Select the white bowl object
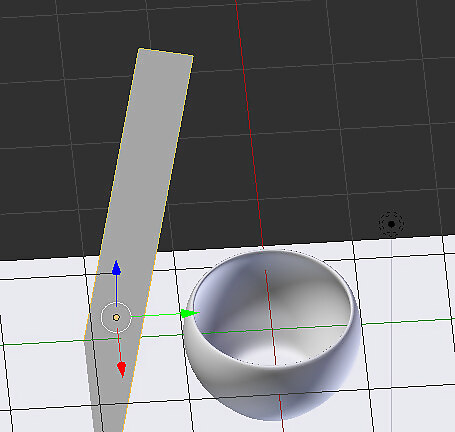Viewport: 455px width, 432px height. pyautogui.click(x=272, y=335)
